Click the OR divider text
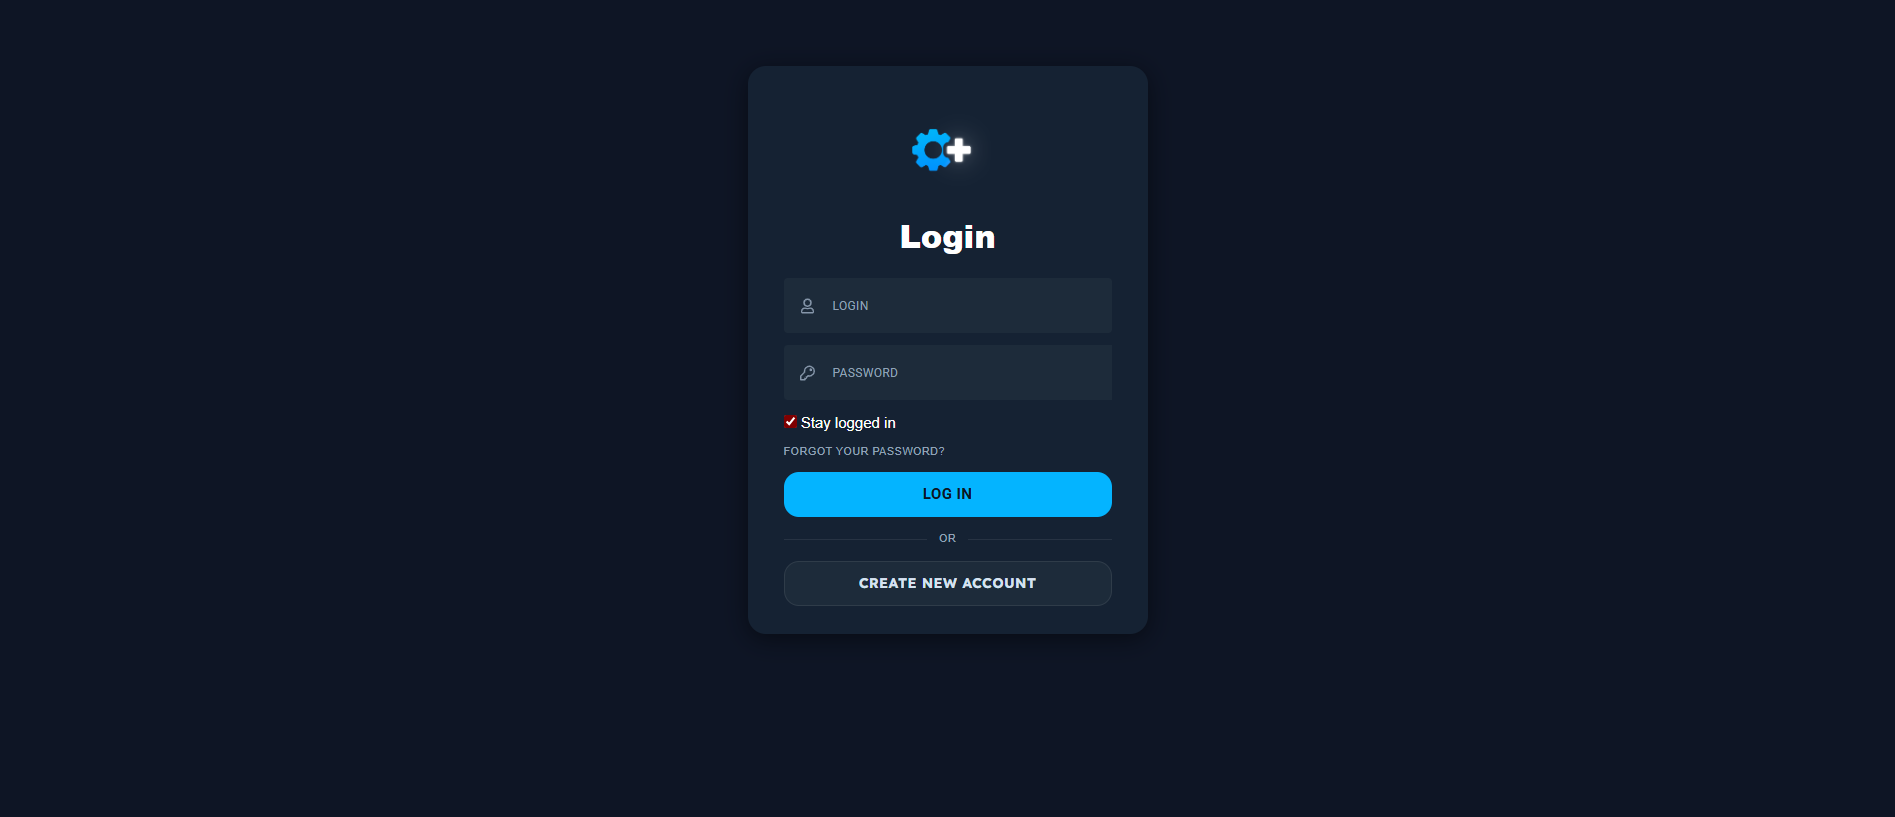The width and height of the screenshot is (1895, 817). (947, 538)
